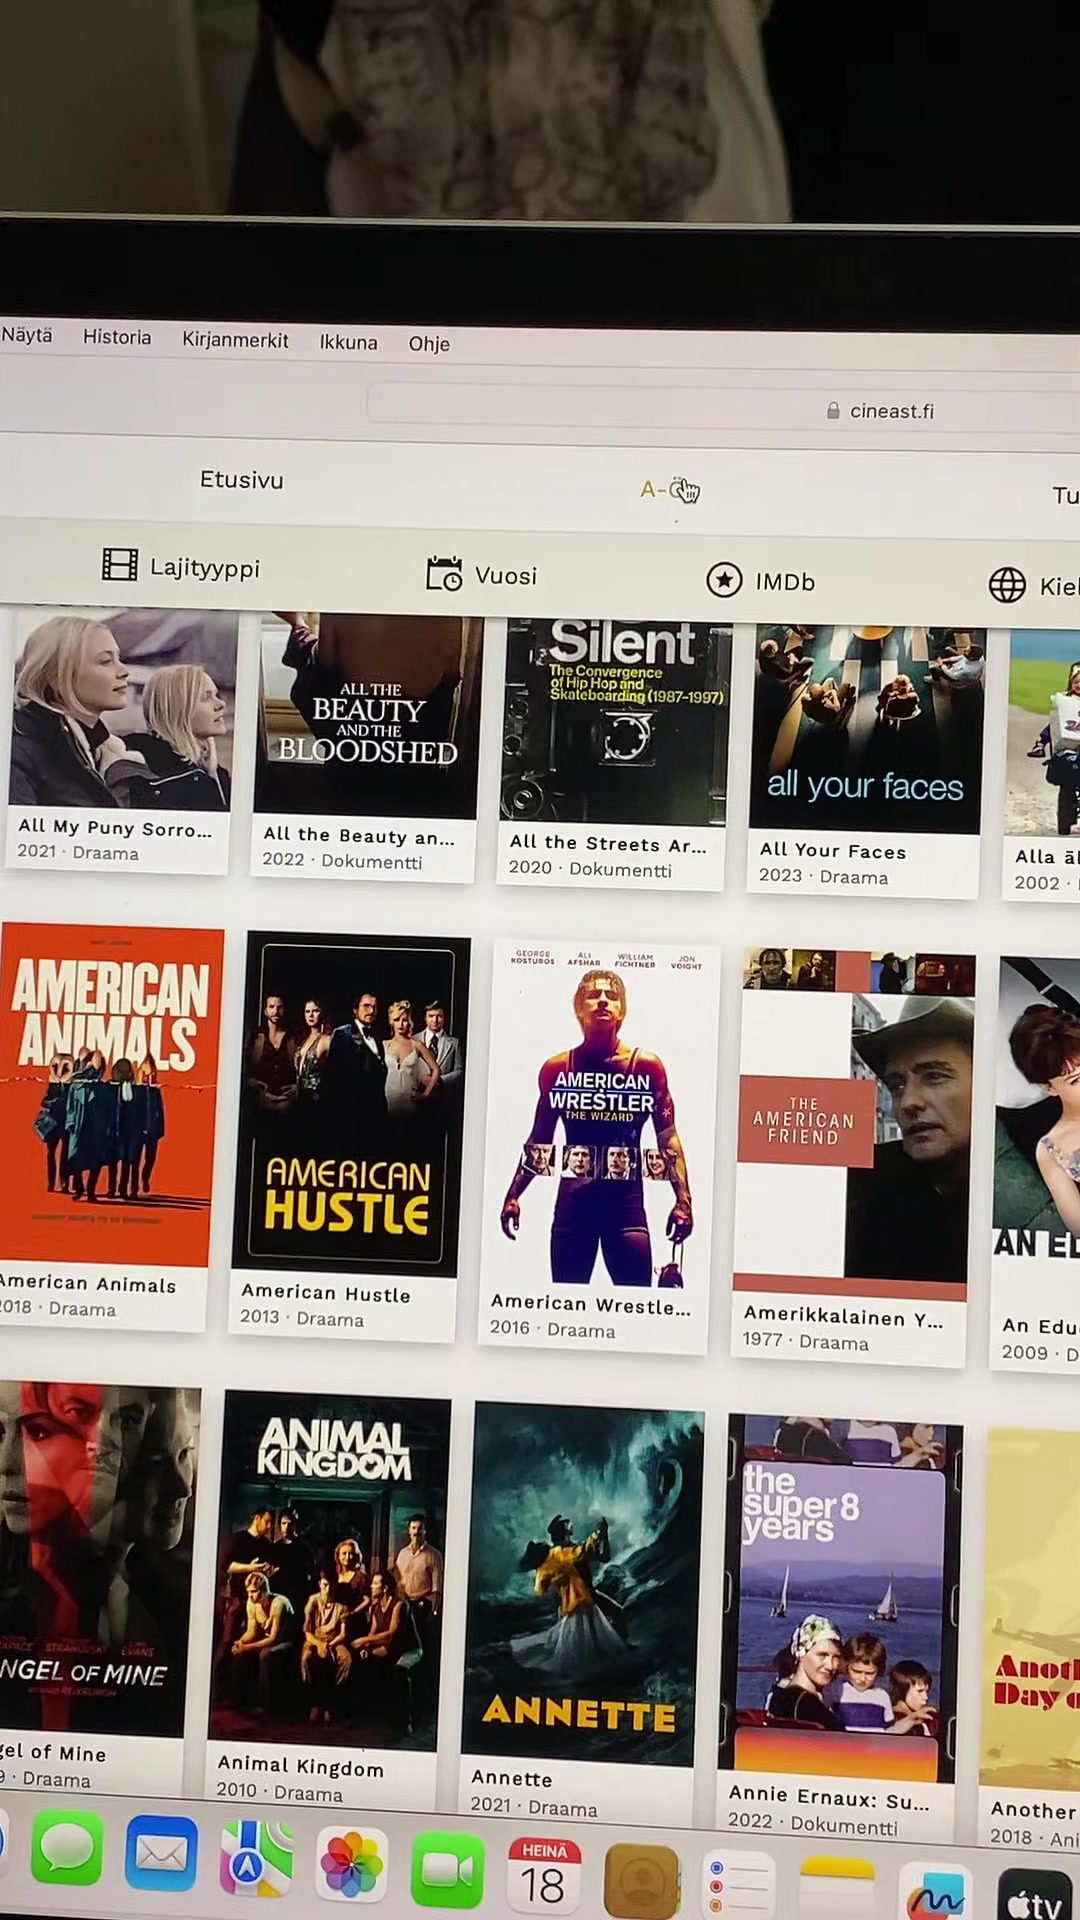The image size is (1080, 1920).
Task: Click title text All the Beauty an...
Action: pos(359,836)
